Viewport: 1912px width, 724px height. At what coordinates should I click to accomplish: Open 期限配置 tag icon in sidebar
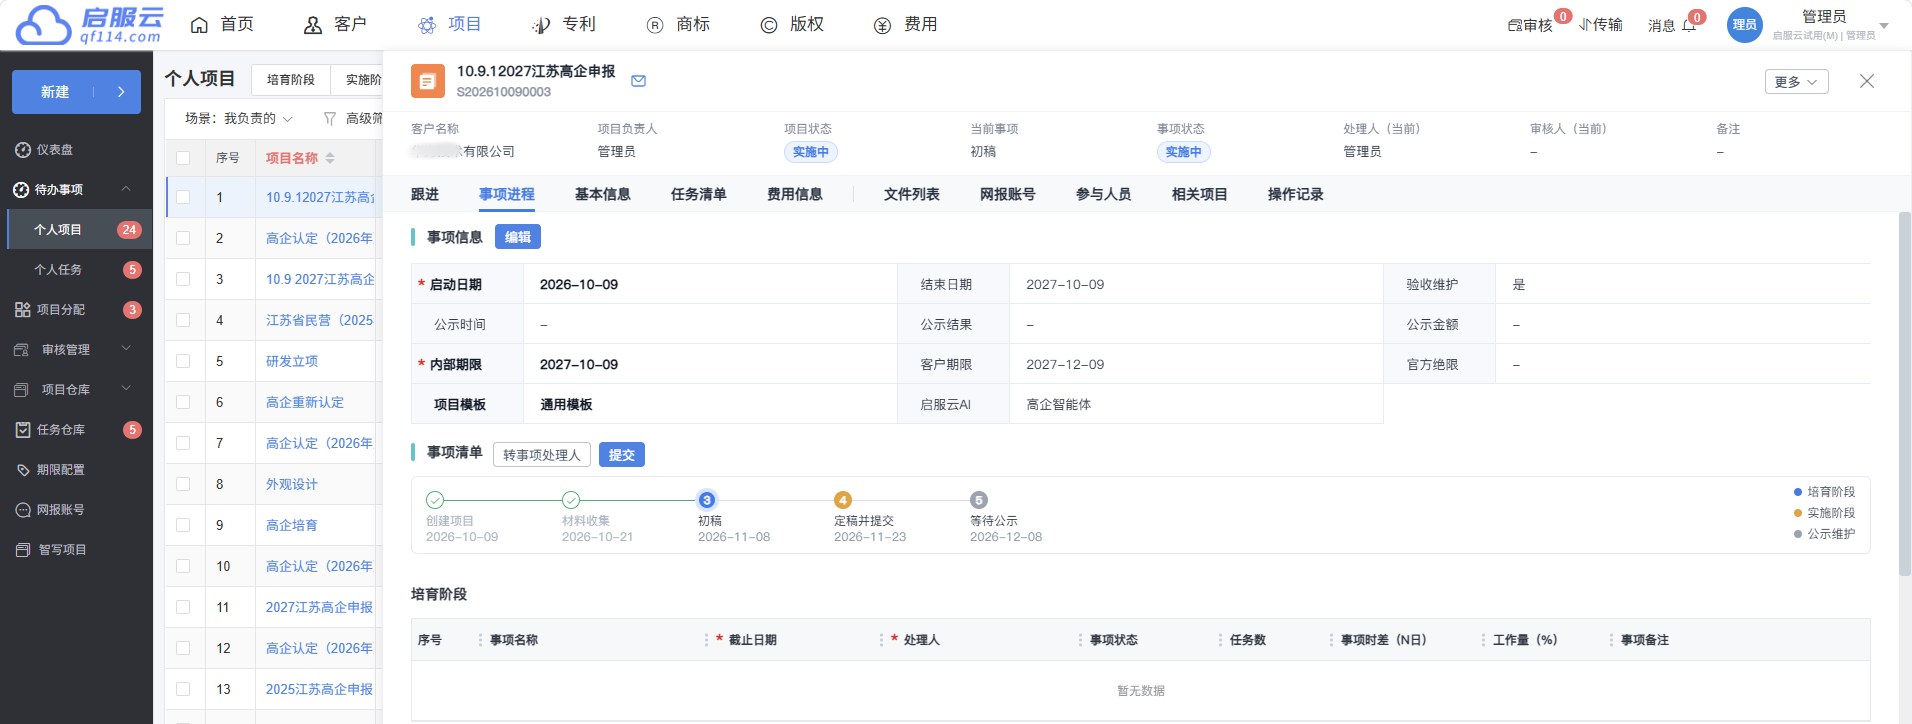pyautogui.click(x=23, y=470)
